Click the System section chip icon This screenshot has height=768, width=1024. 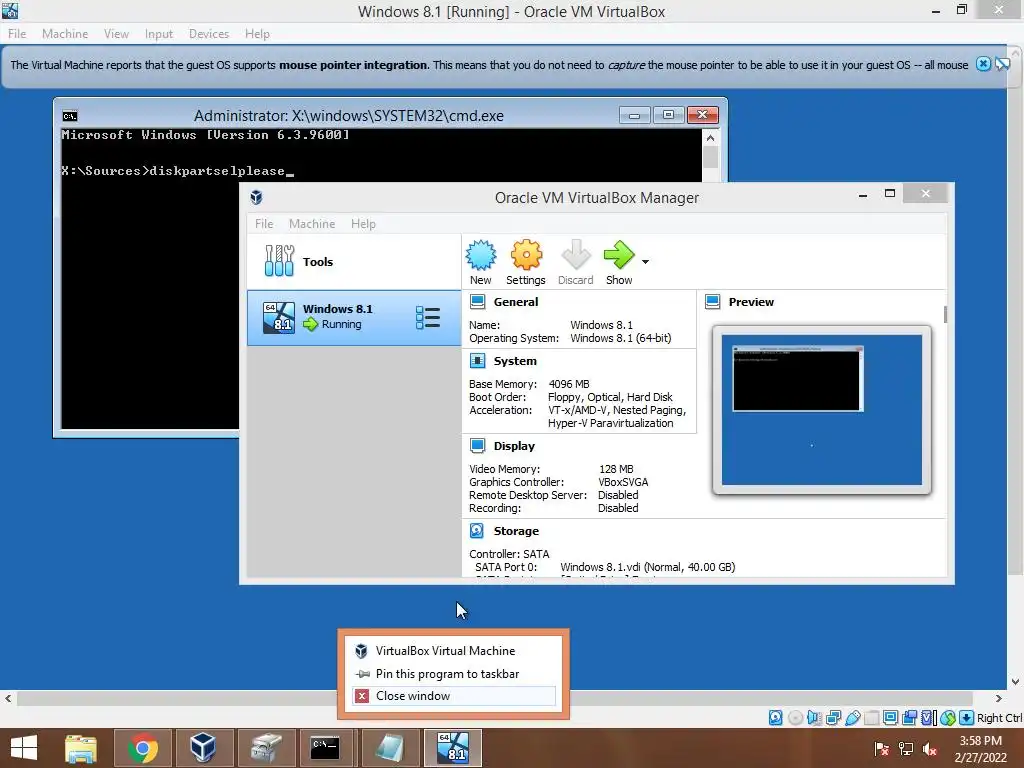click(x=477, y=360)
